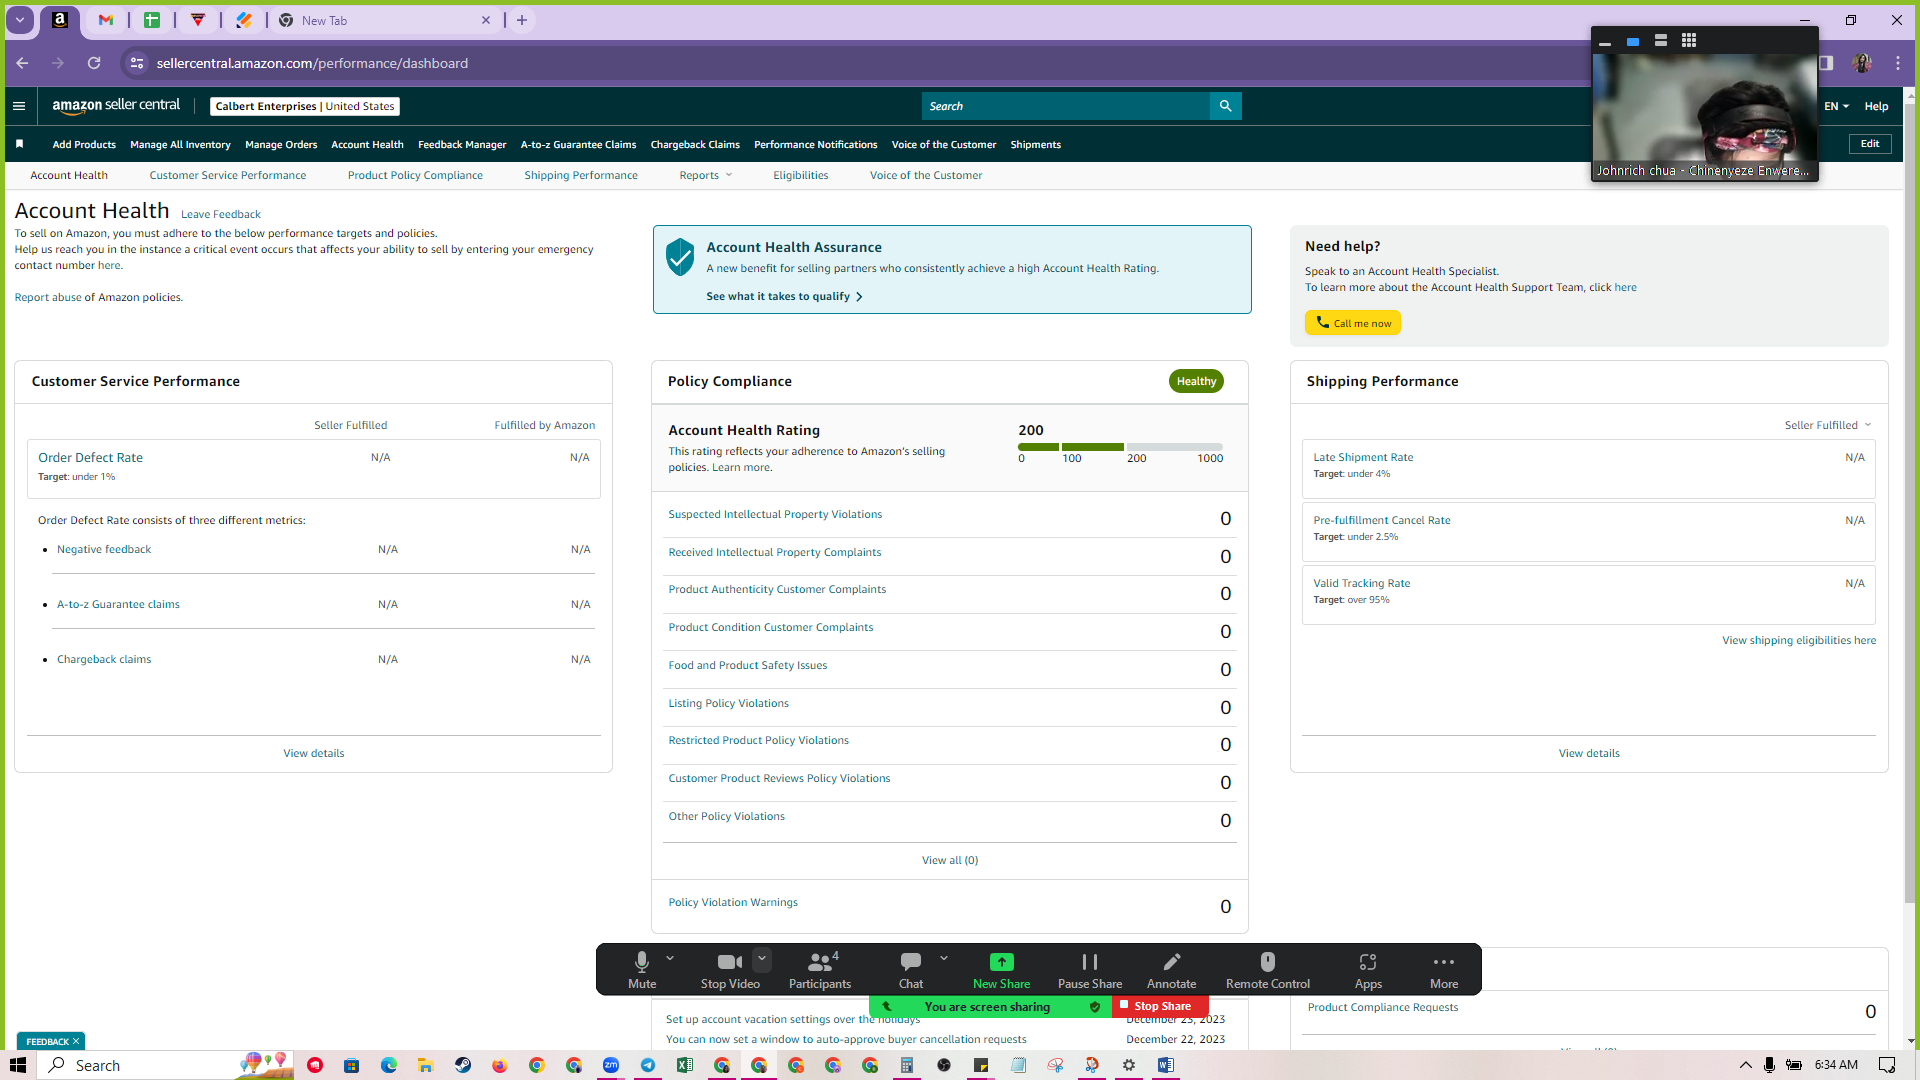Open the Zoom Annotate tool
1920x1080 pixels.
pyautogui.click(x=1171, y=970)
